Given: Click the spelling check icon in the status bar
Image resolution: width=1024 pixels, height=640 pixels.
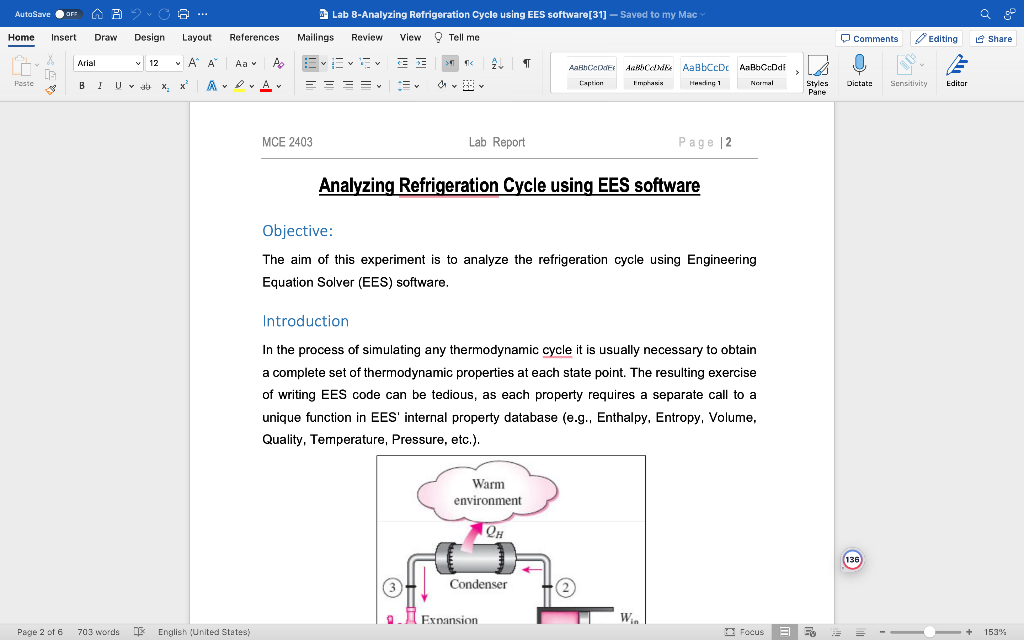Looking at the screenshot, I should pyautogui.click(x=139, y=632).
